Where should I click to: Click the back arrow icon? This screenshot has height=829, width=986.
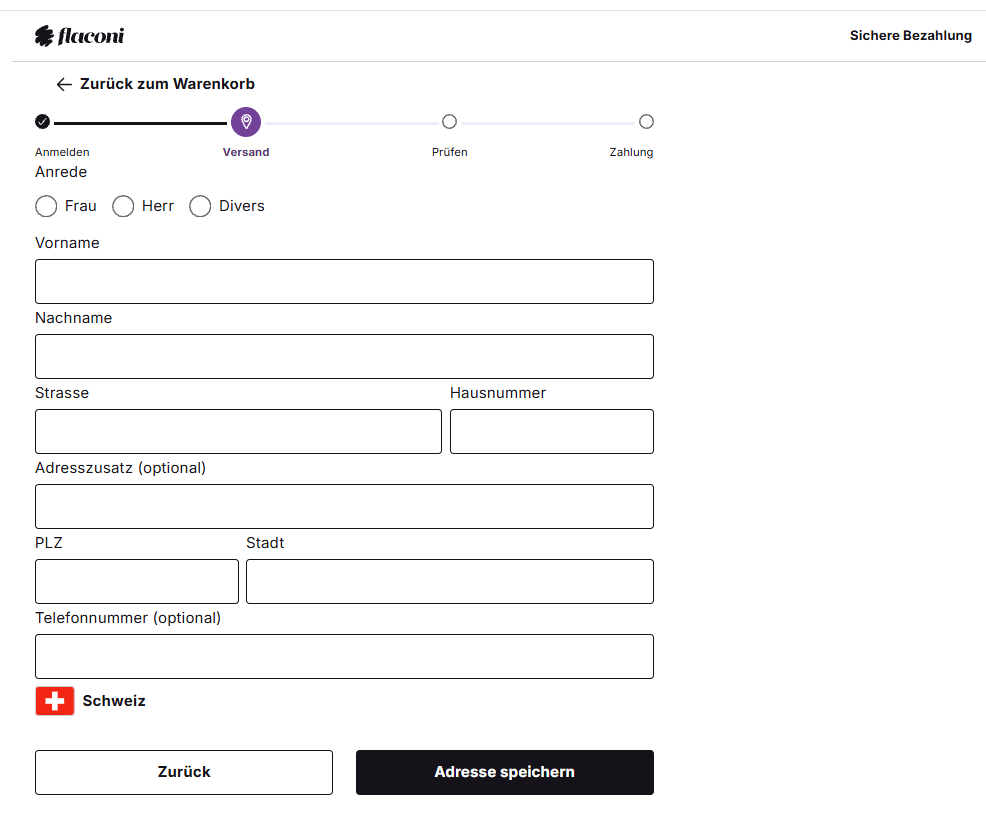64,84
